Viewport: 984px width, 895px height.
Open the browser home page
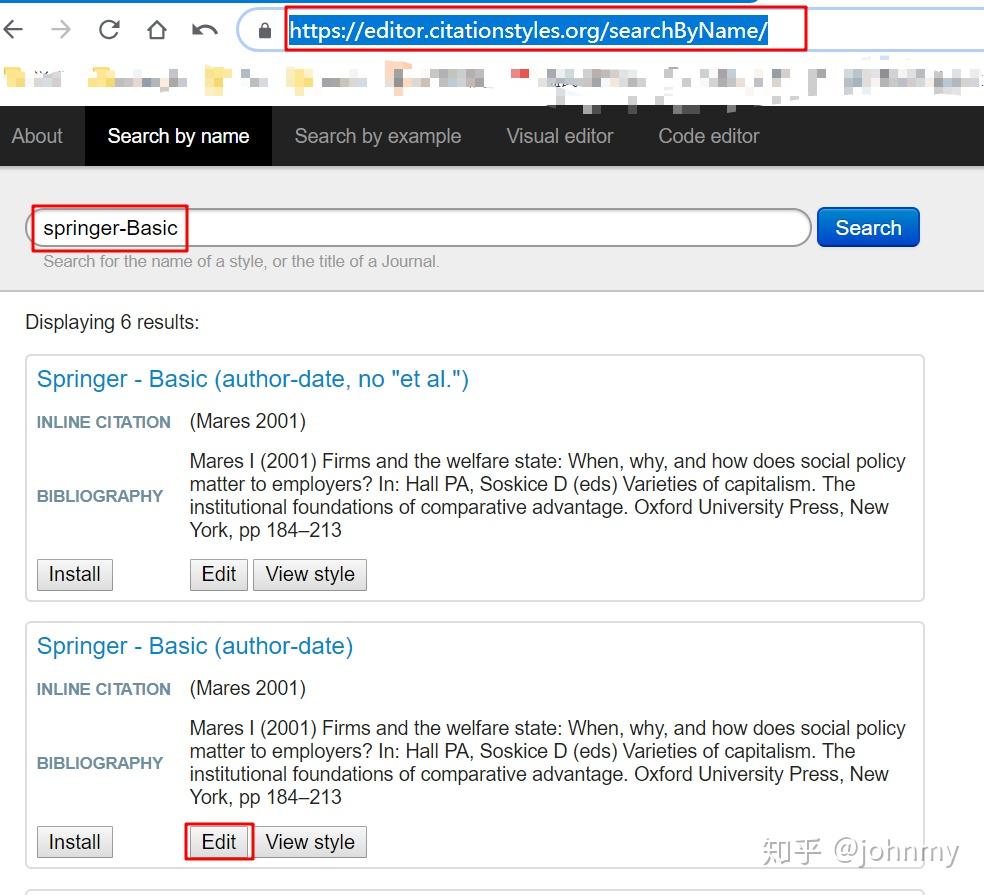(x=155, y=29)
